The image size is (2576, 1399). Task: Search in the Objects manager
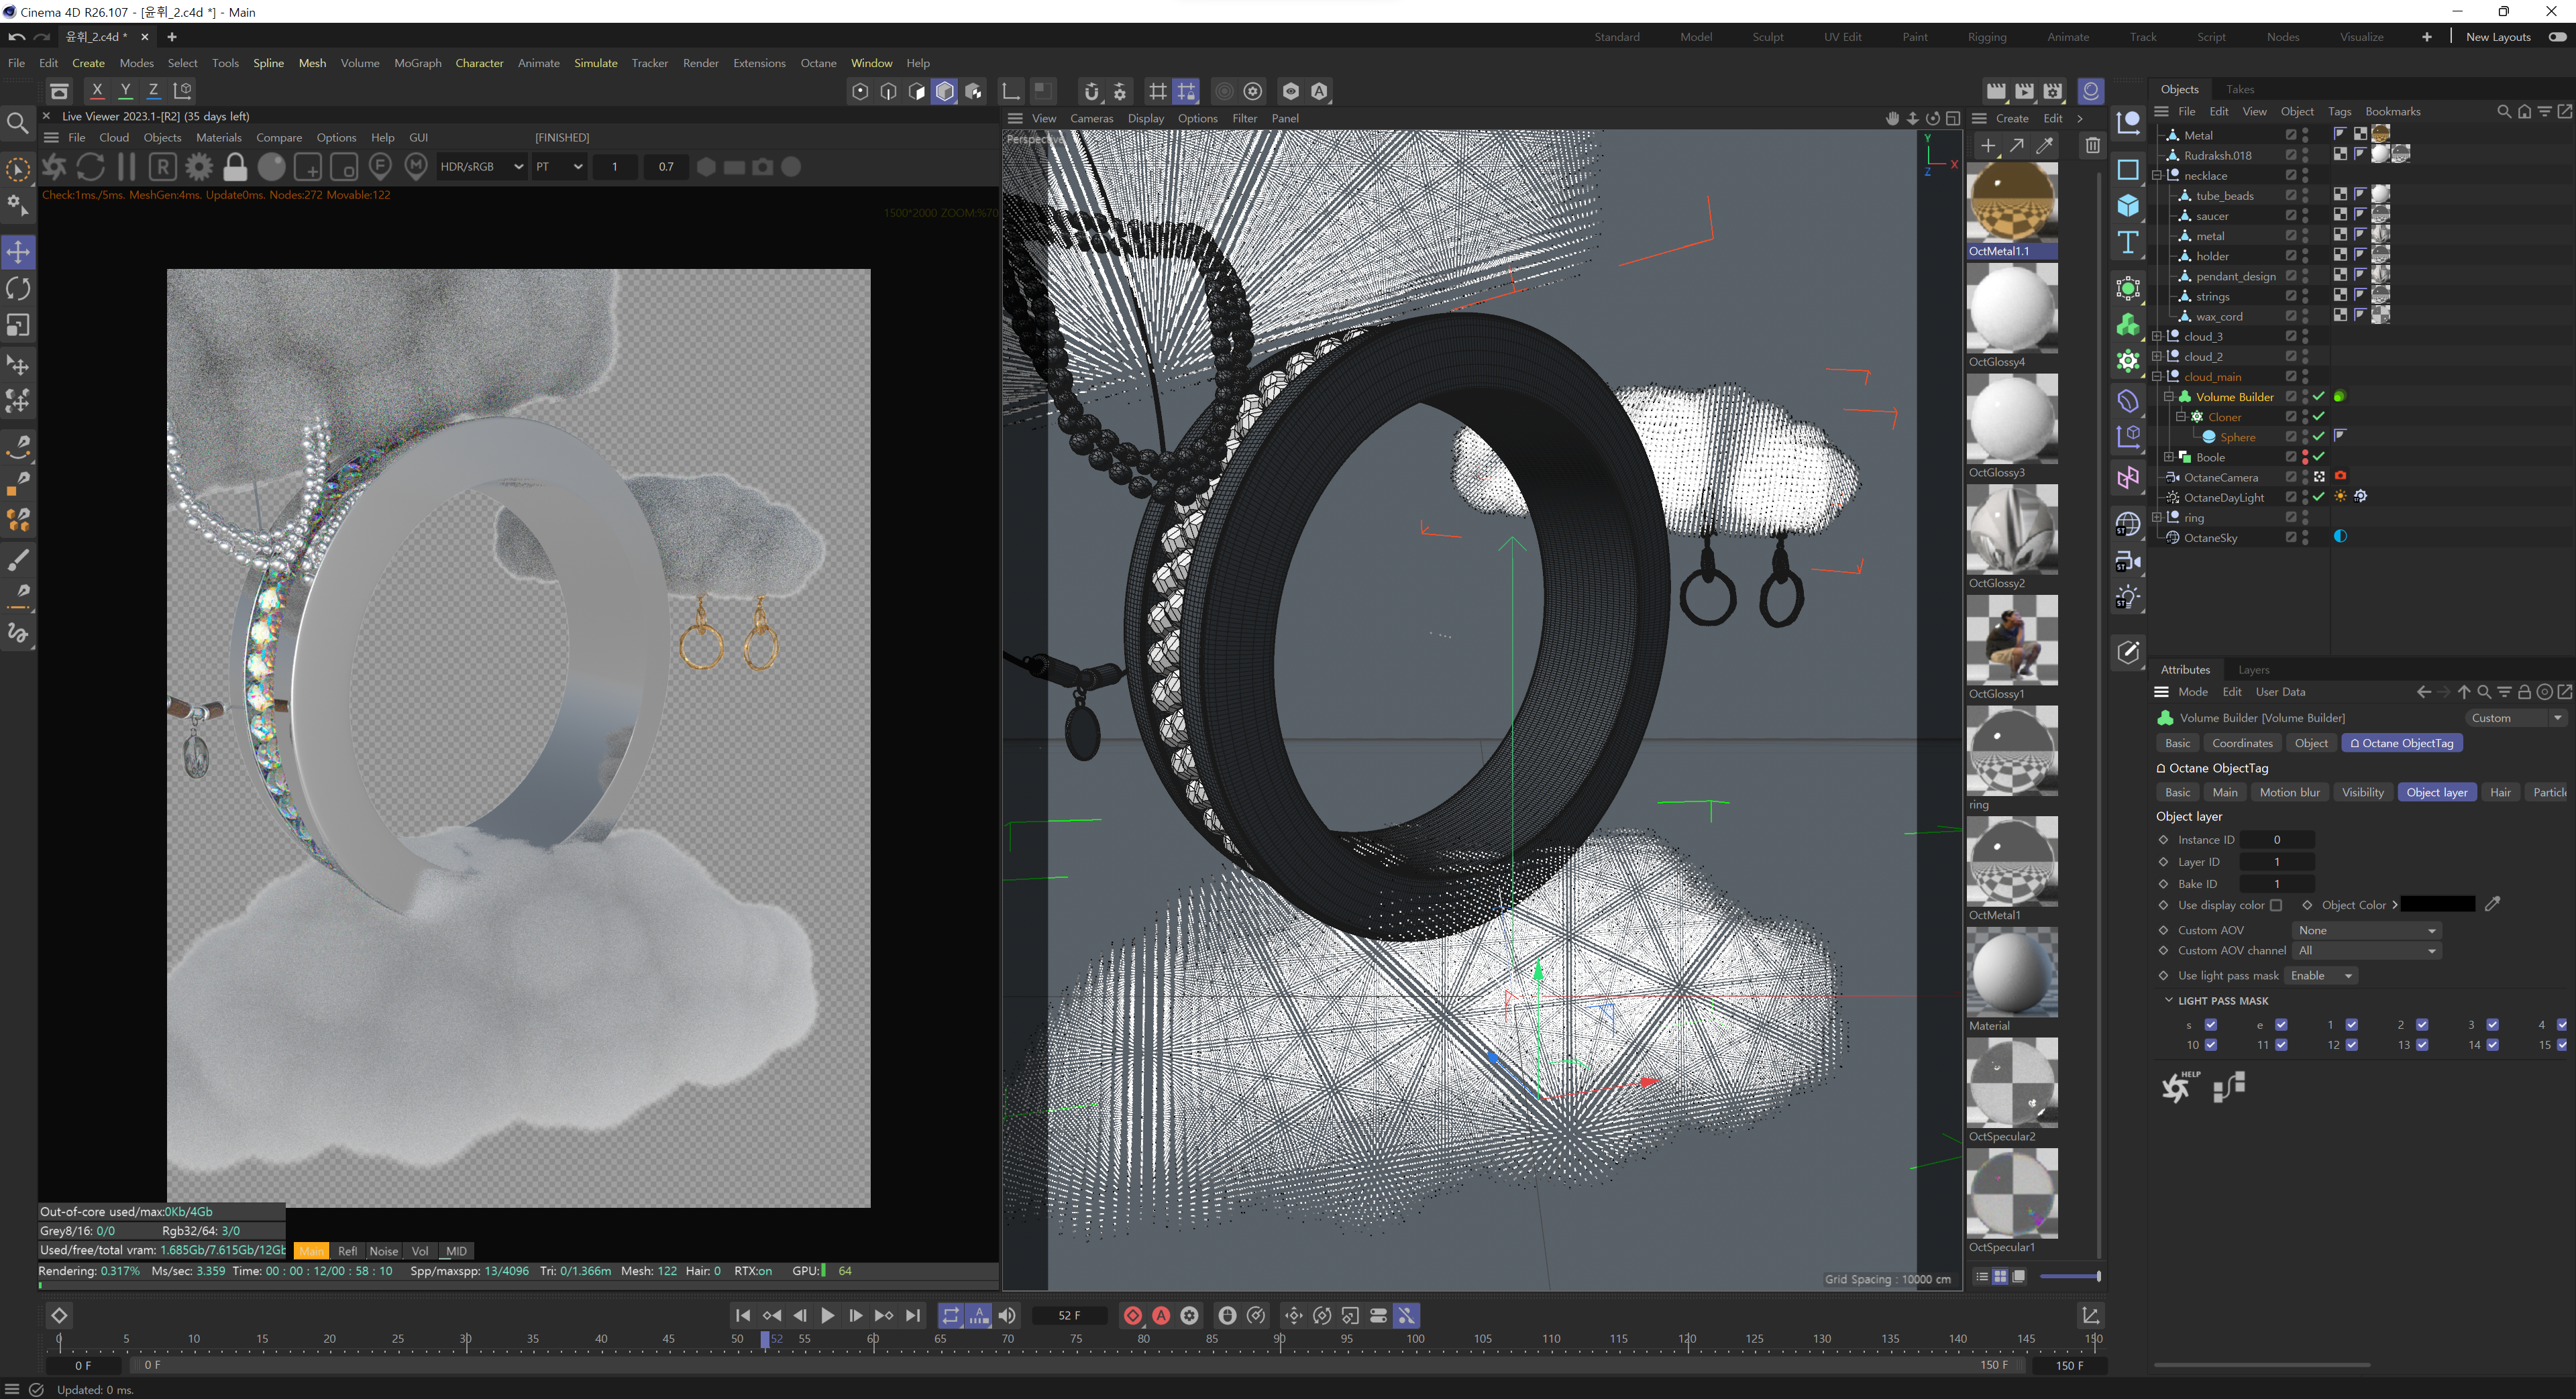tap(2503, 112)
